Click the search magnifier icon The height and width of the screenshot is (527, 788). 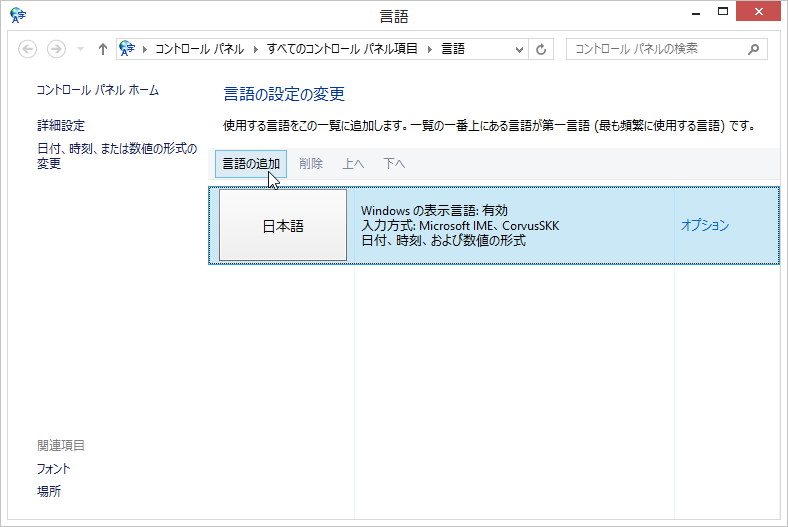tap(753, 49)
